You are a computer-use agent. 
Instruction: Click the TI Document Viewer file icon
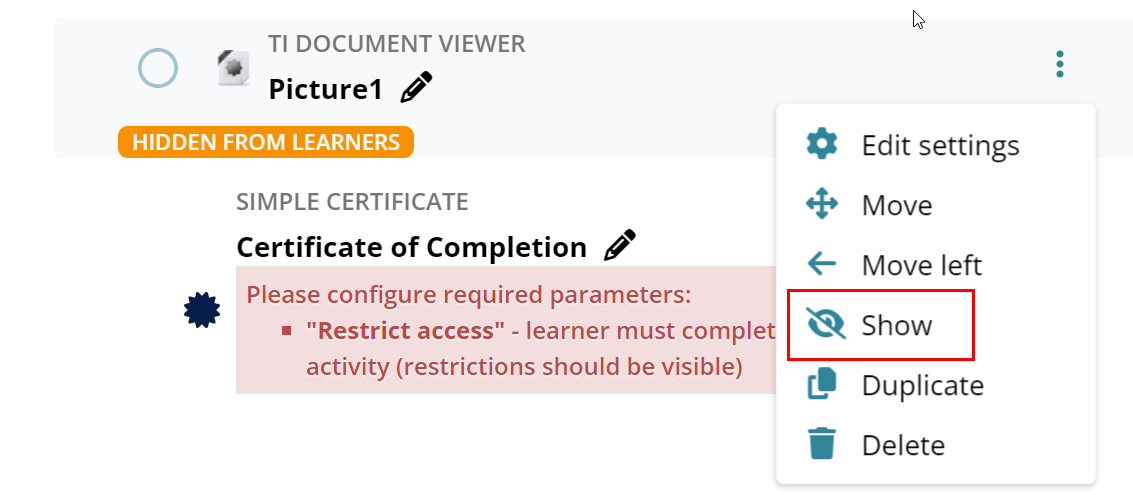(x=233, y=68)
